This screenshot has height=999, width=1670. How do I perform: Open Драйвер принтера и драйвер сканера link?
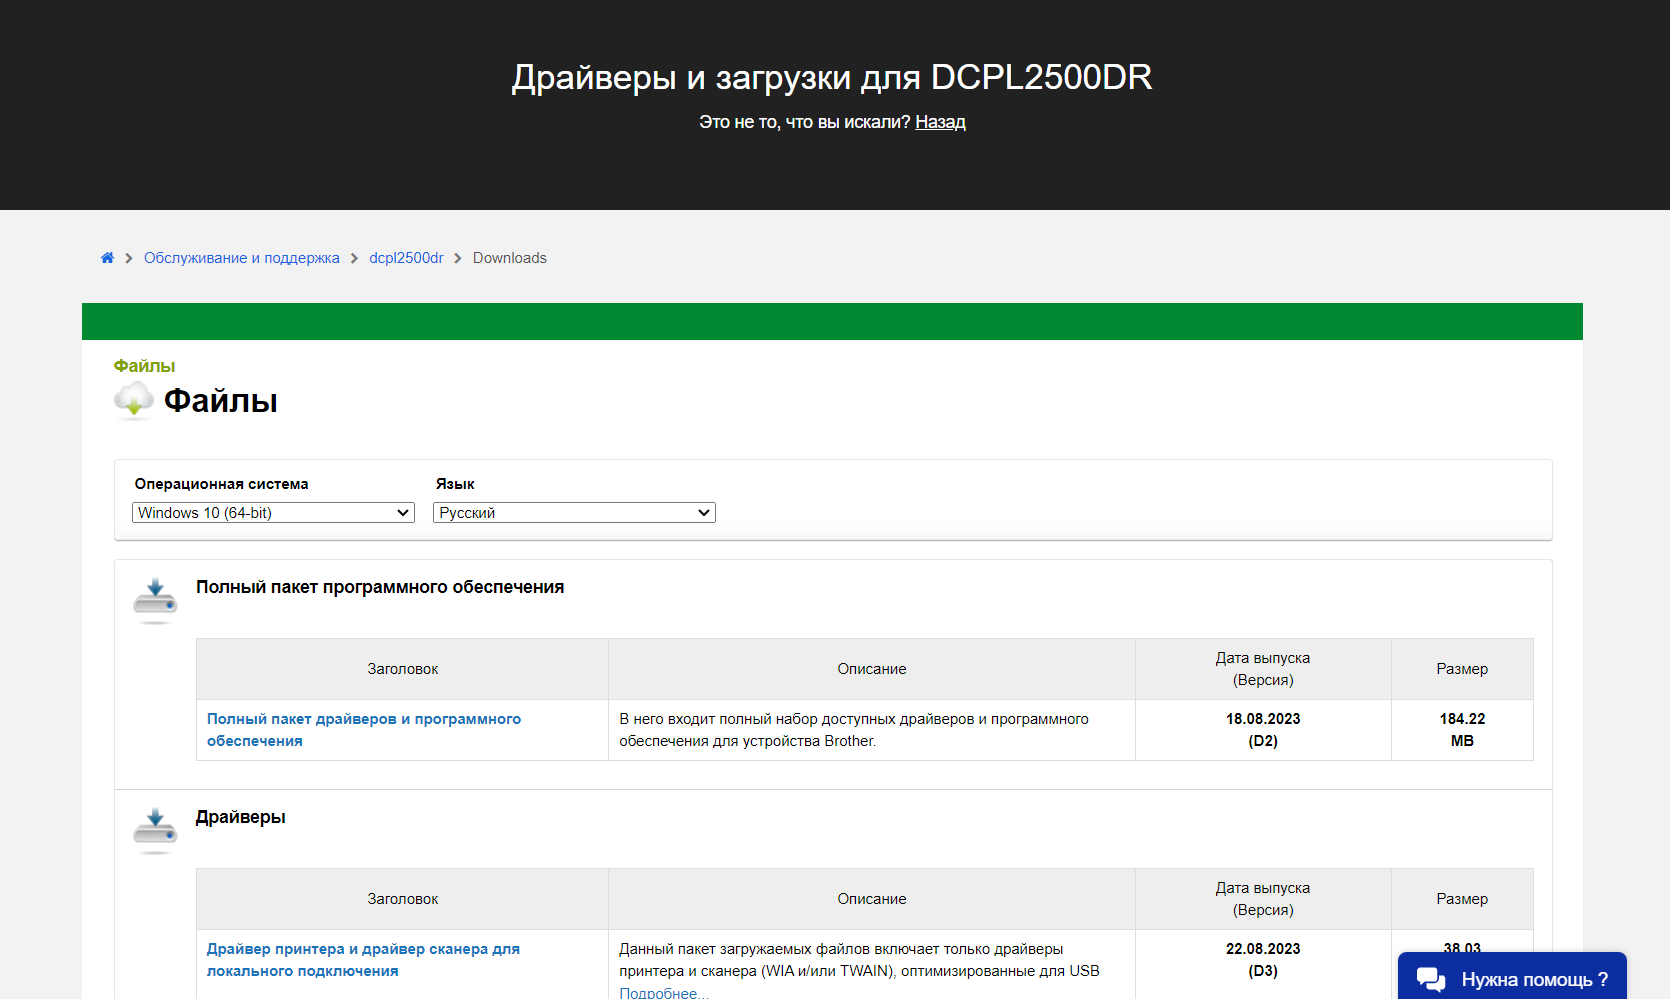[x=363, y=960]
